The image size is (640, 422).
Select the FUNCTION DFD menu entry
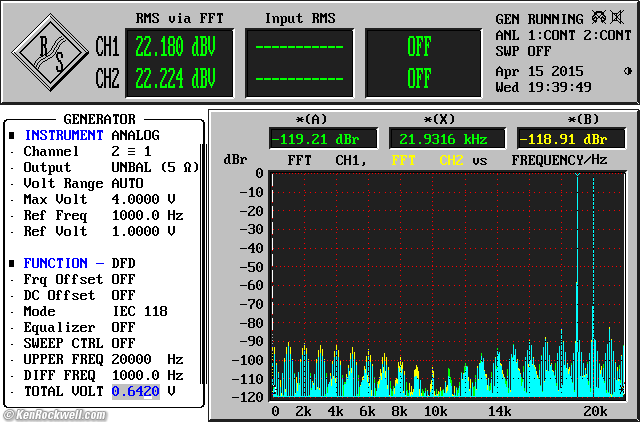click(x=123, y=263)
